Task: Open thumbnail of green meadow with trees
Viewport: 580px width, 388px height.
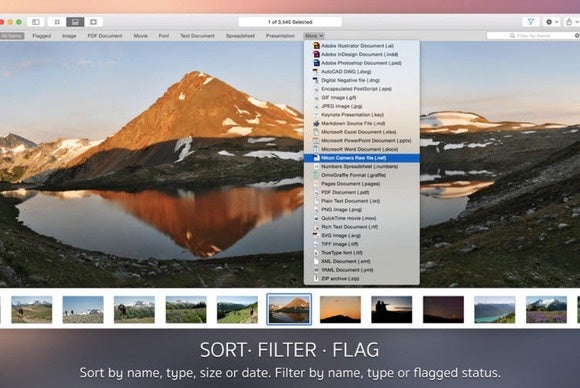Action: (186, 310)
